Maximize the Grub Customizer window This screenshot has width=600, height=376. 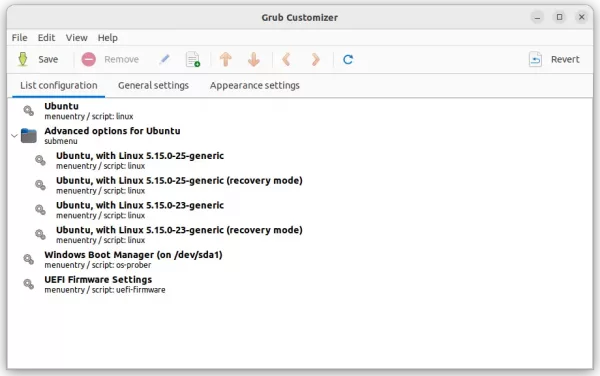tap(559, 17)
